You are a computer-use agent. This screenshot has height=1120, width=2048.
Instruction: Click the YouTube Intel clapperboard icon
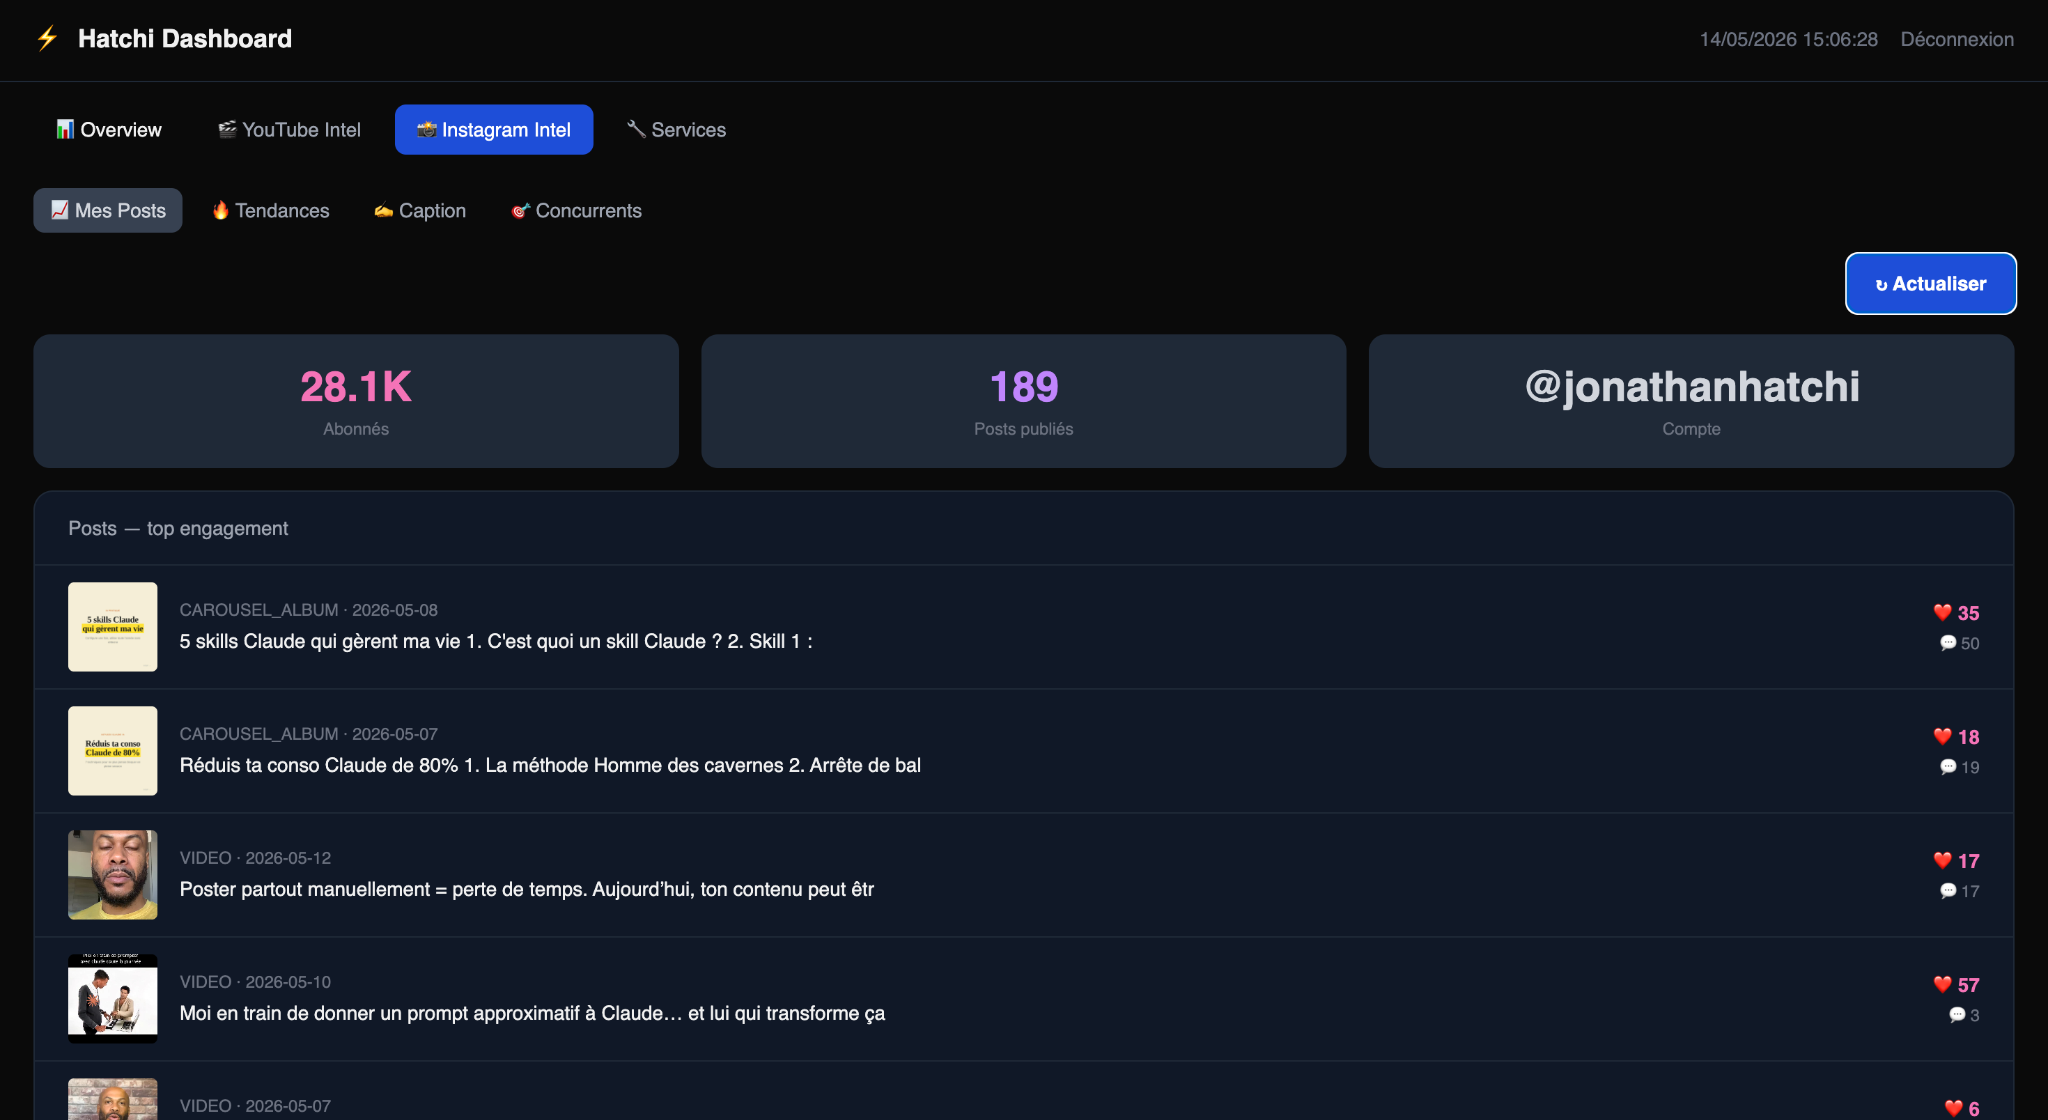pyautogui.click(x=228, y=129)
